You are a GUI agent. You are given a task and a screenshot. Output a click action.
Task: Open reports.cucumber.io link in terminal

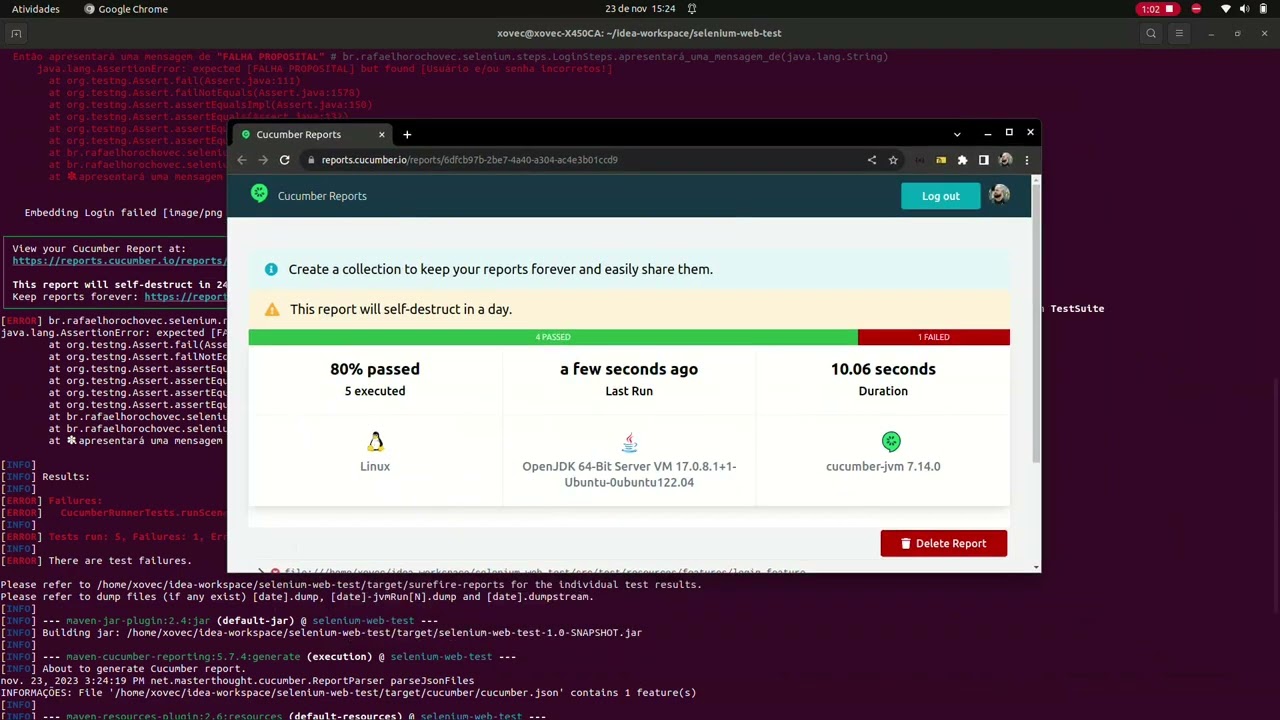tap(119, 261)
